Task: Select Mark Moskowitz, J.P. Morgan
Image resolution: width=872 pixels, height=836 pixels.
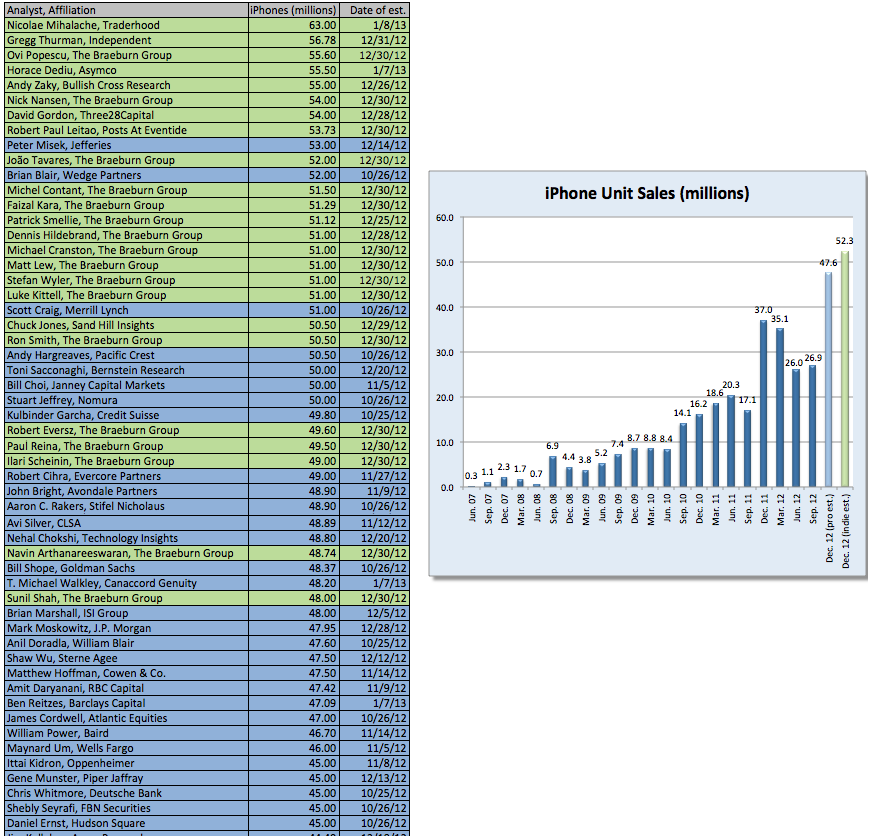Action: click(126, 629)
